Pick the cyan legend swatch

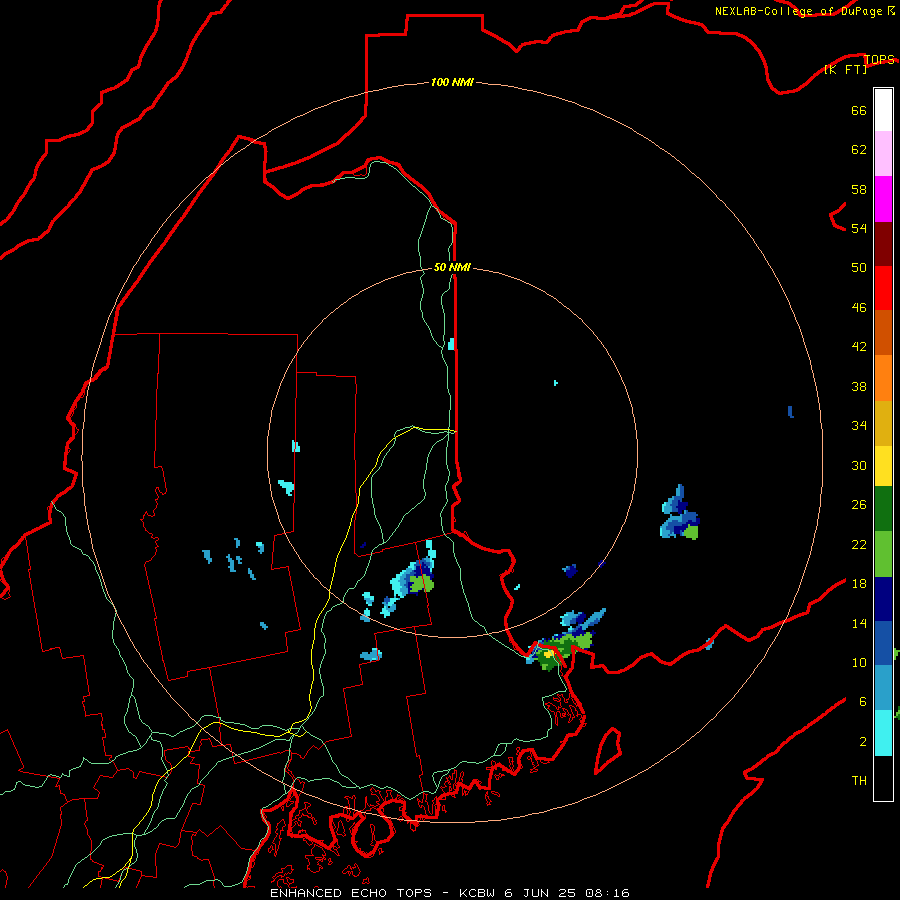pos(883,733)
